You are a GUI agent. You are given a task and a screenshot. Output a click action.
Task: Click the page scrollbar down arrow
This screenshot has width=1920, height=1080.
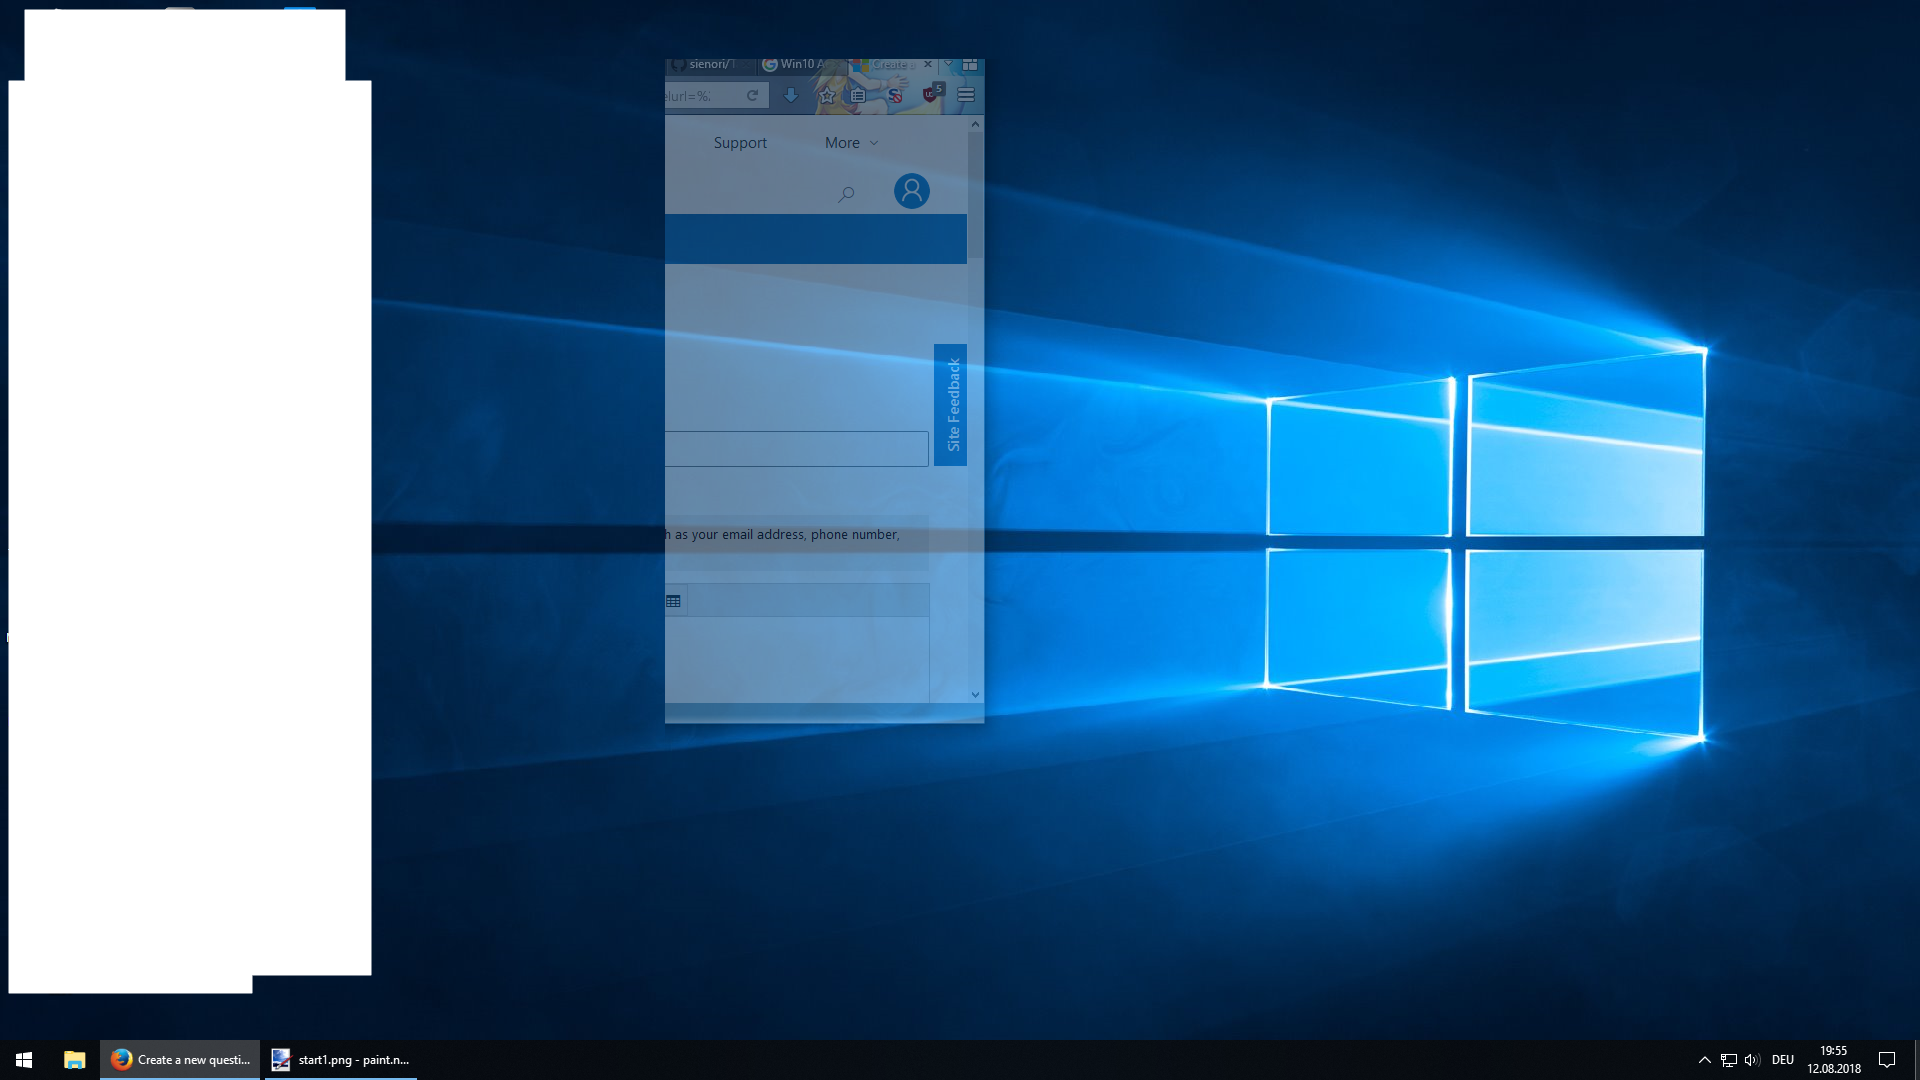[x=975, y=695]
